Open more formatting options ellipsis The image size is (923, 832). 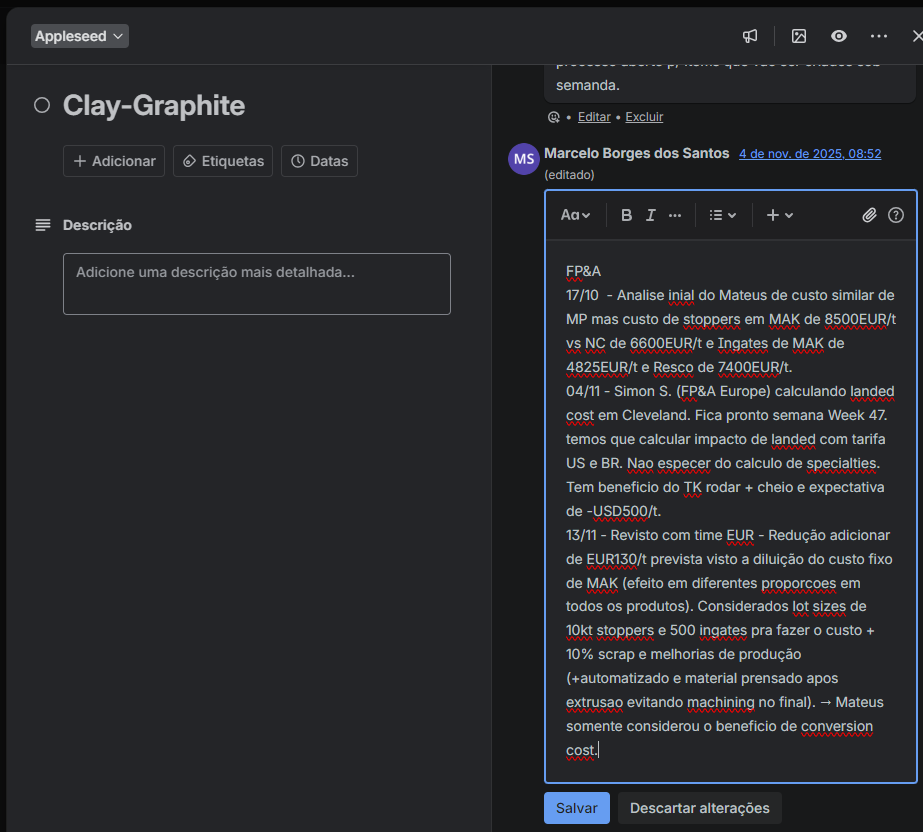[x=675, y=216]
